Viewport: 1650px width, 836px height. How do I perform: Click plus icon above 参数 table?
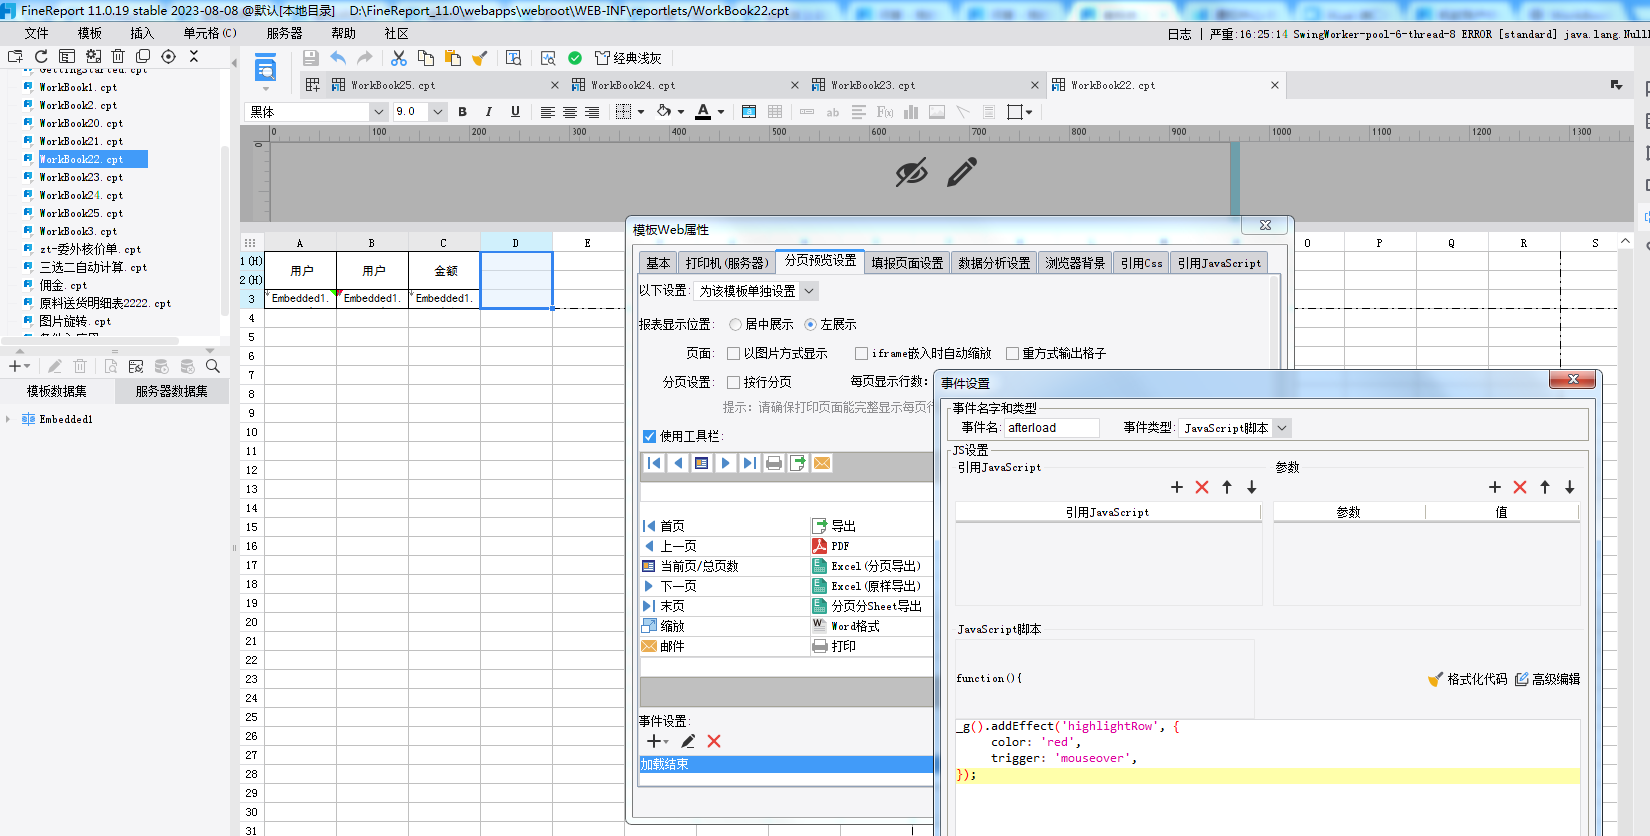(x=1495, y=487)
